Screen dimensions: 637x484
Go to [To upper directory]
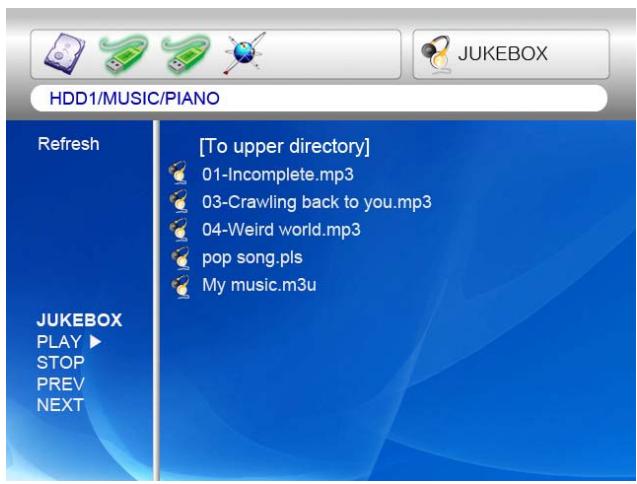pyautogui.click(x=285, y=148)
